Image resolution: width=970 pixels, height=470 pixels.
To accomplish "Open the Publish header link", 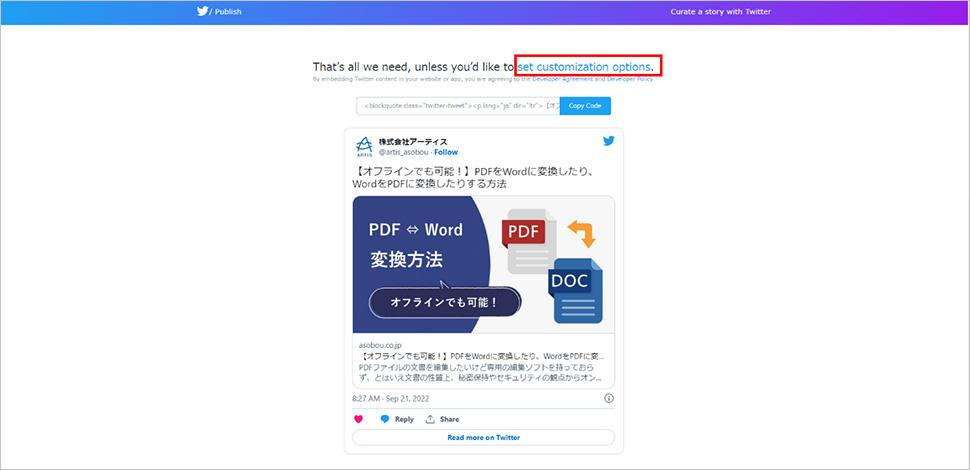I will coord(228,12).
